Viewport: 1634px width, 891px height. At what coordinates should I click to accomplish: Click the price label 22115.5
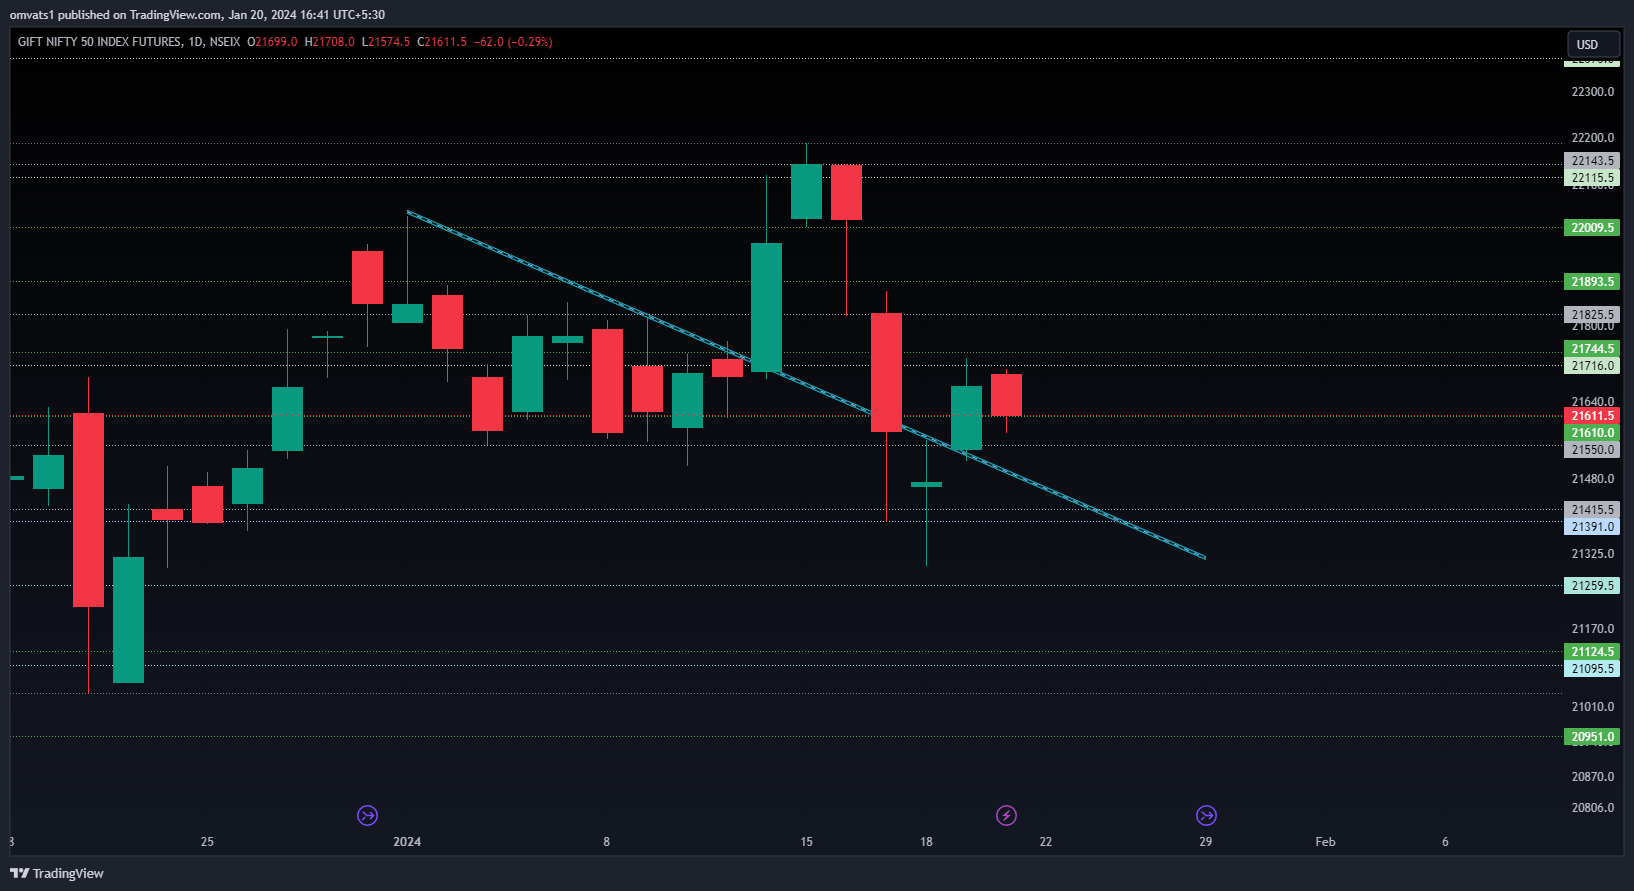pyautogui.click(x=1591, y=178)
